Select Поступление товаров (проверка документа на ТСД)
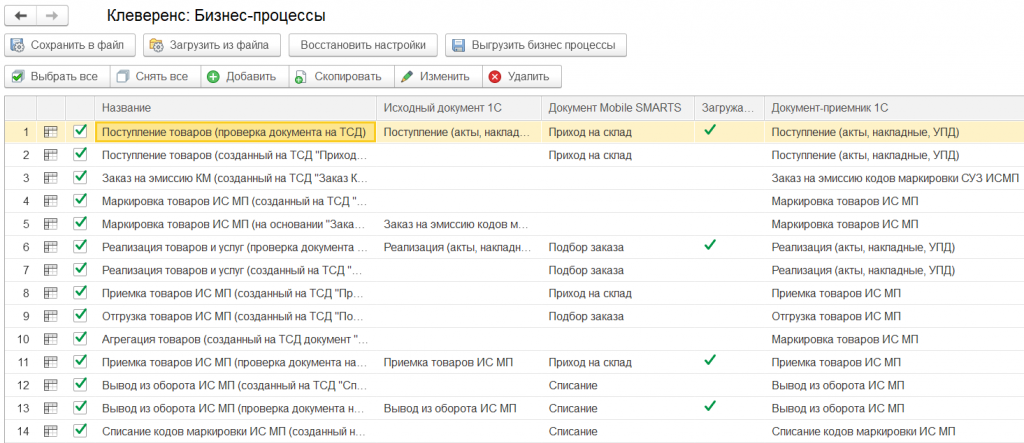 tap(235, 132)
